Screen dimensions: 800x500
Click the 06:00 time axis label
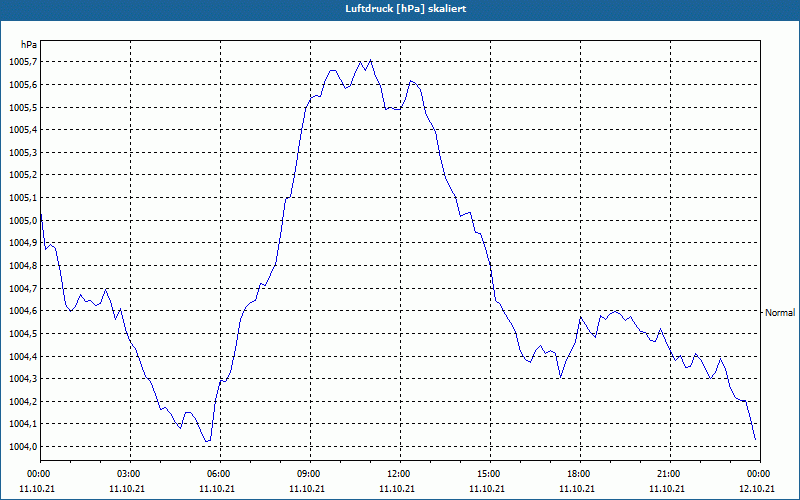click(x=220, y=474)
